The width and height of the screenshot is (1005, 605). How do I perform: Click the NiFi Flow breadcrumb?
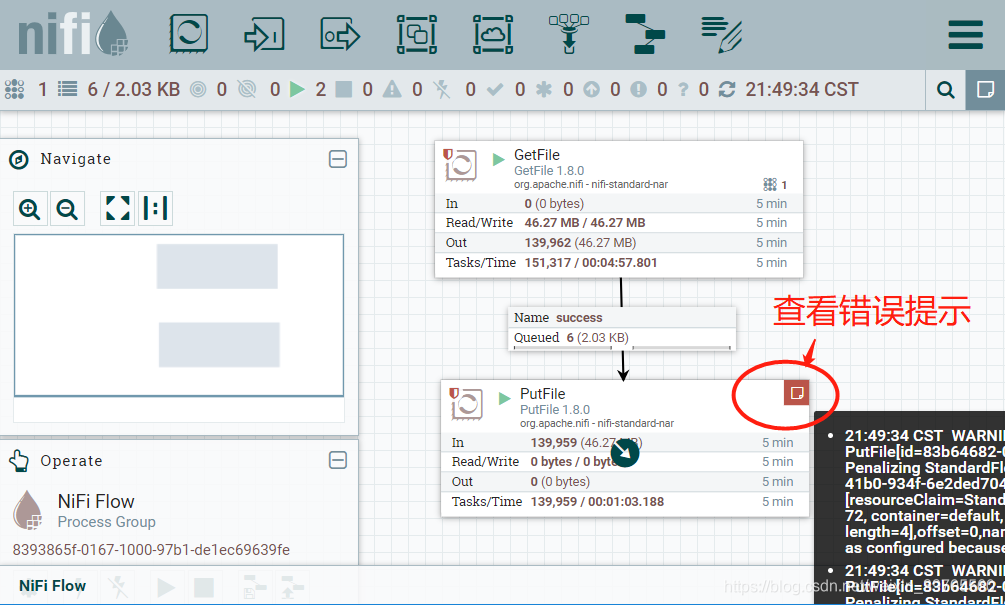pyautogui.click(x=53, y=586)
